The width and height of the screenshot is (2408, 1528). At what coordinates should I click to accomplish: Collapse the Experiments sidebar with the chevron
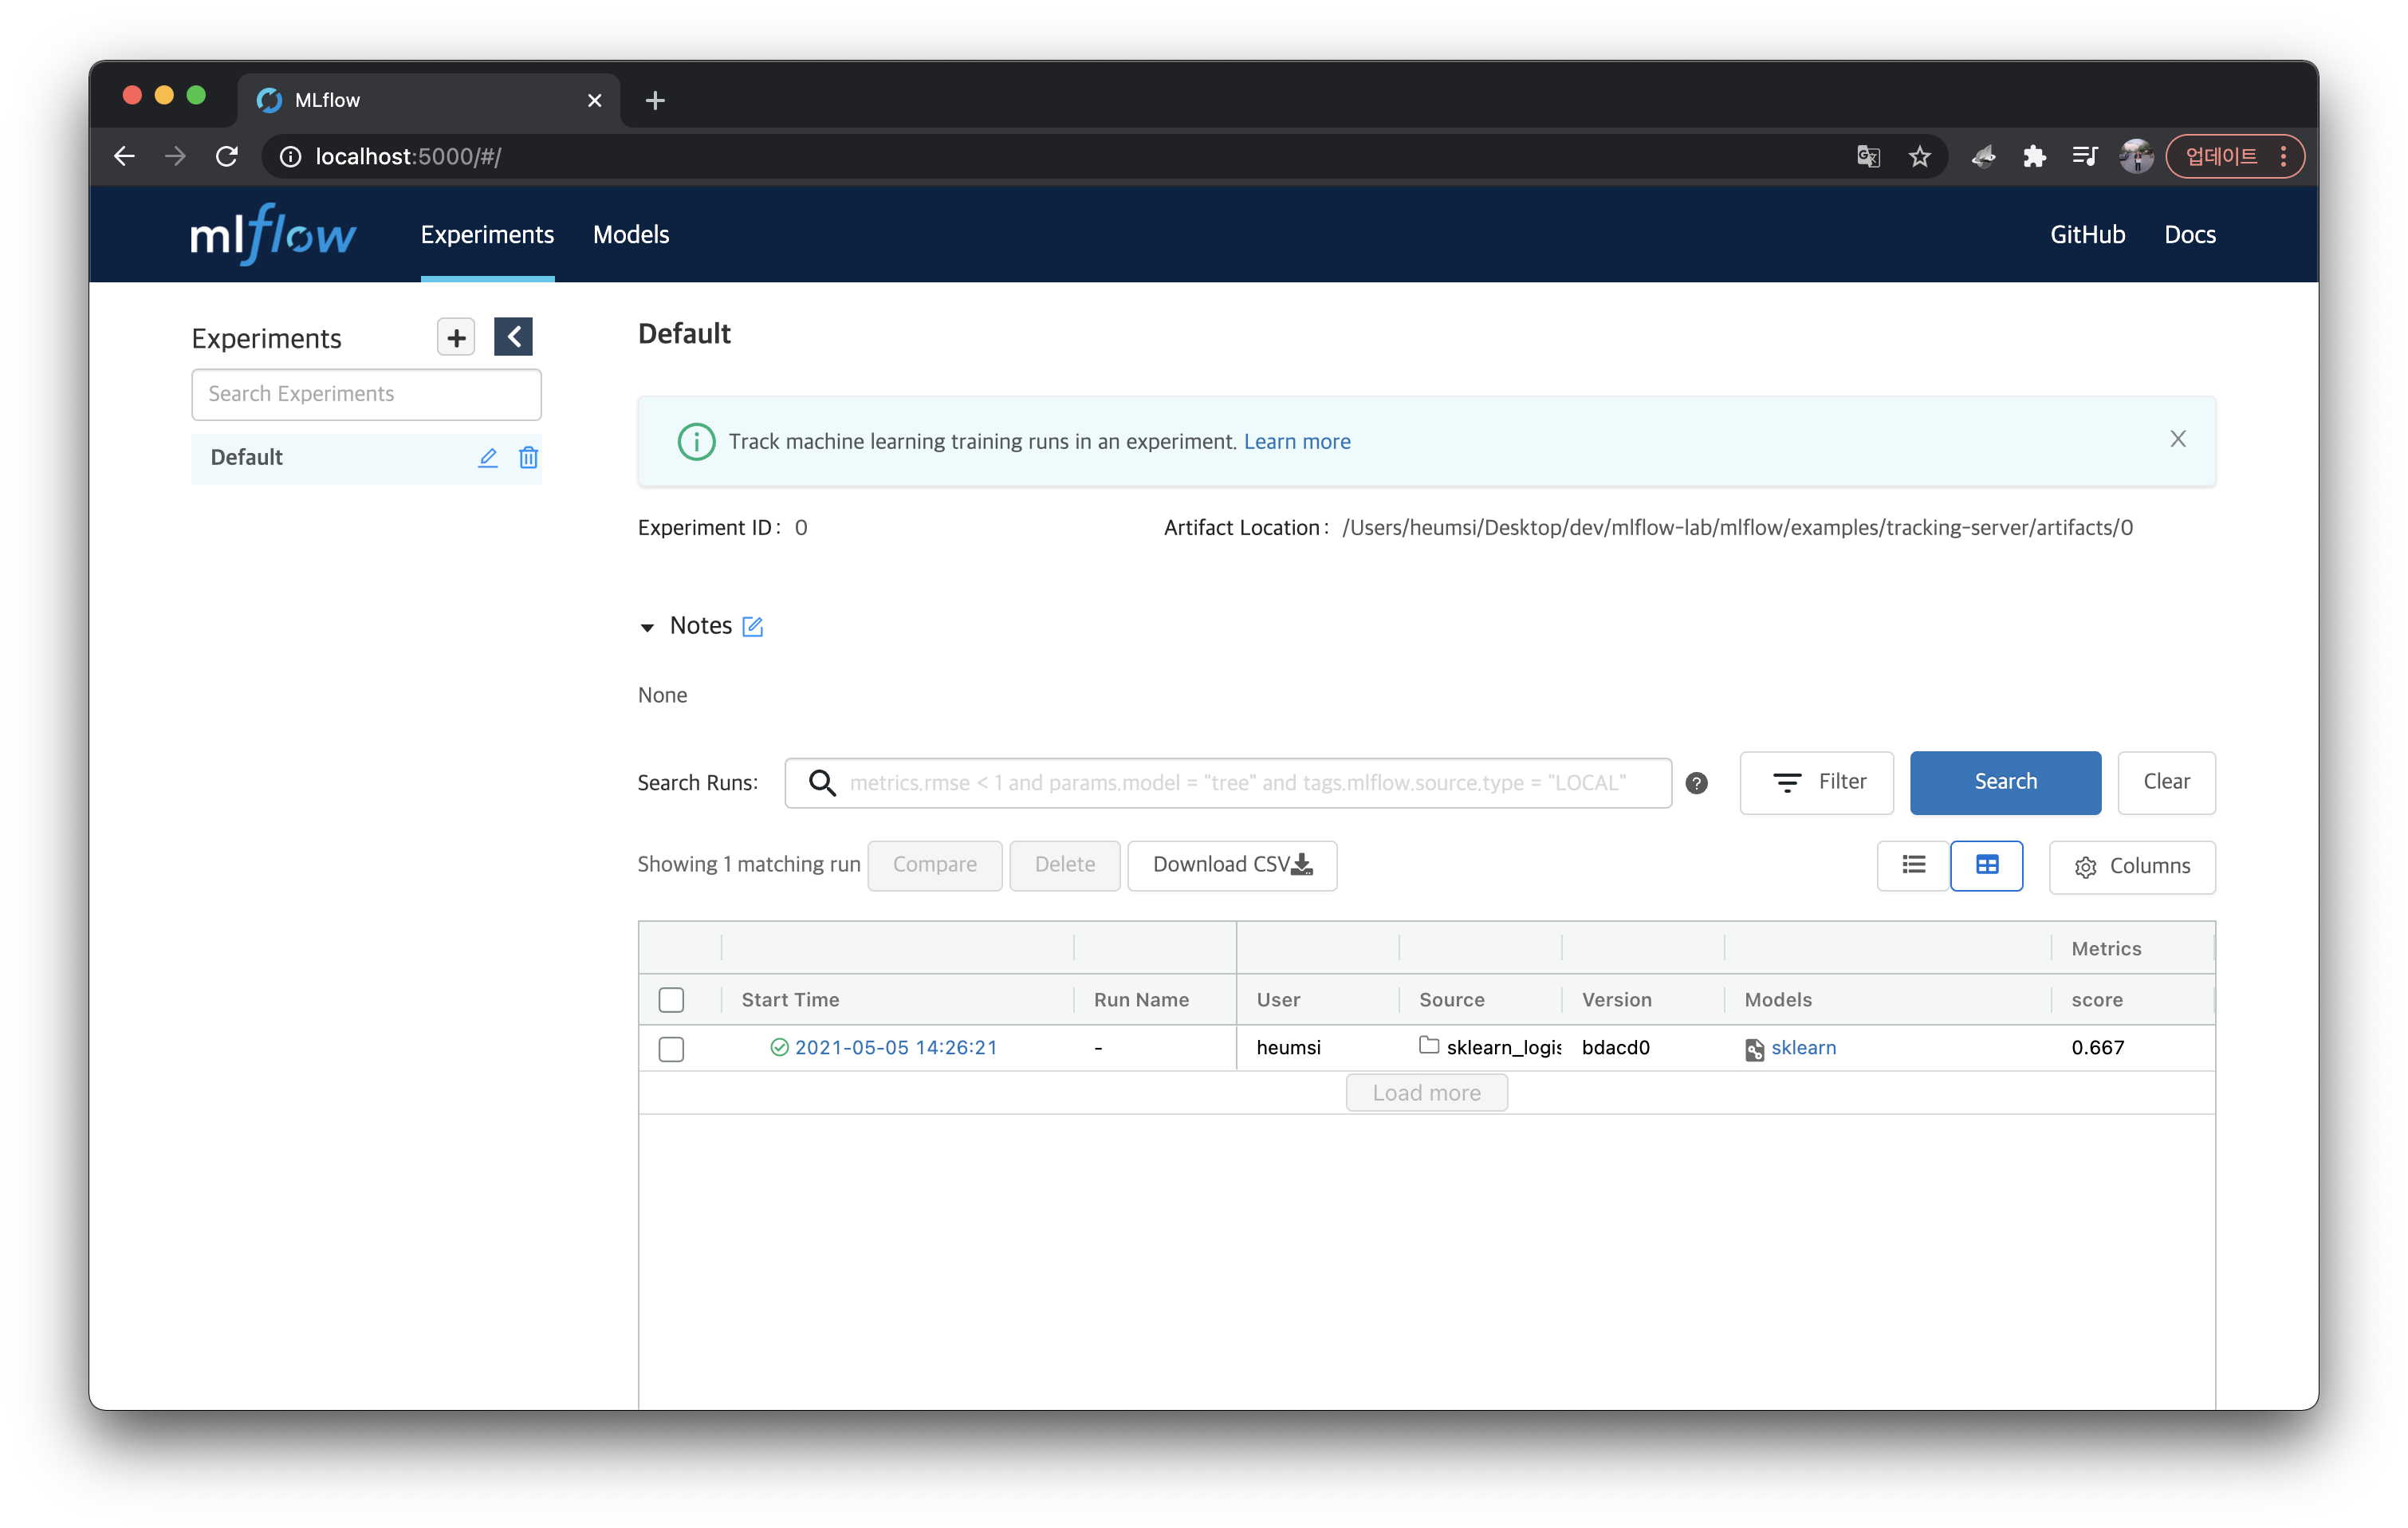pos(513,337)
